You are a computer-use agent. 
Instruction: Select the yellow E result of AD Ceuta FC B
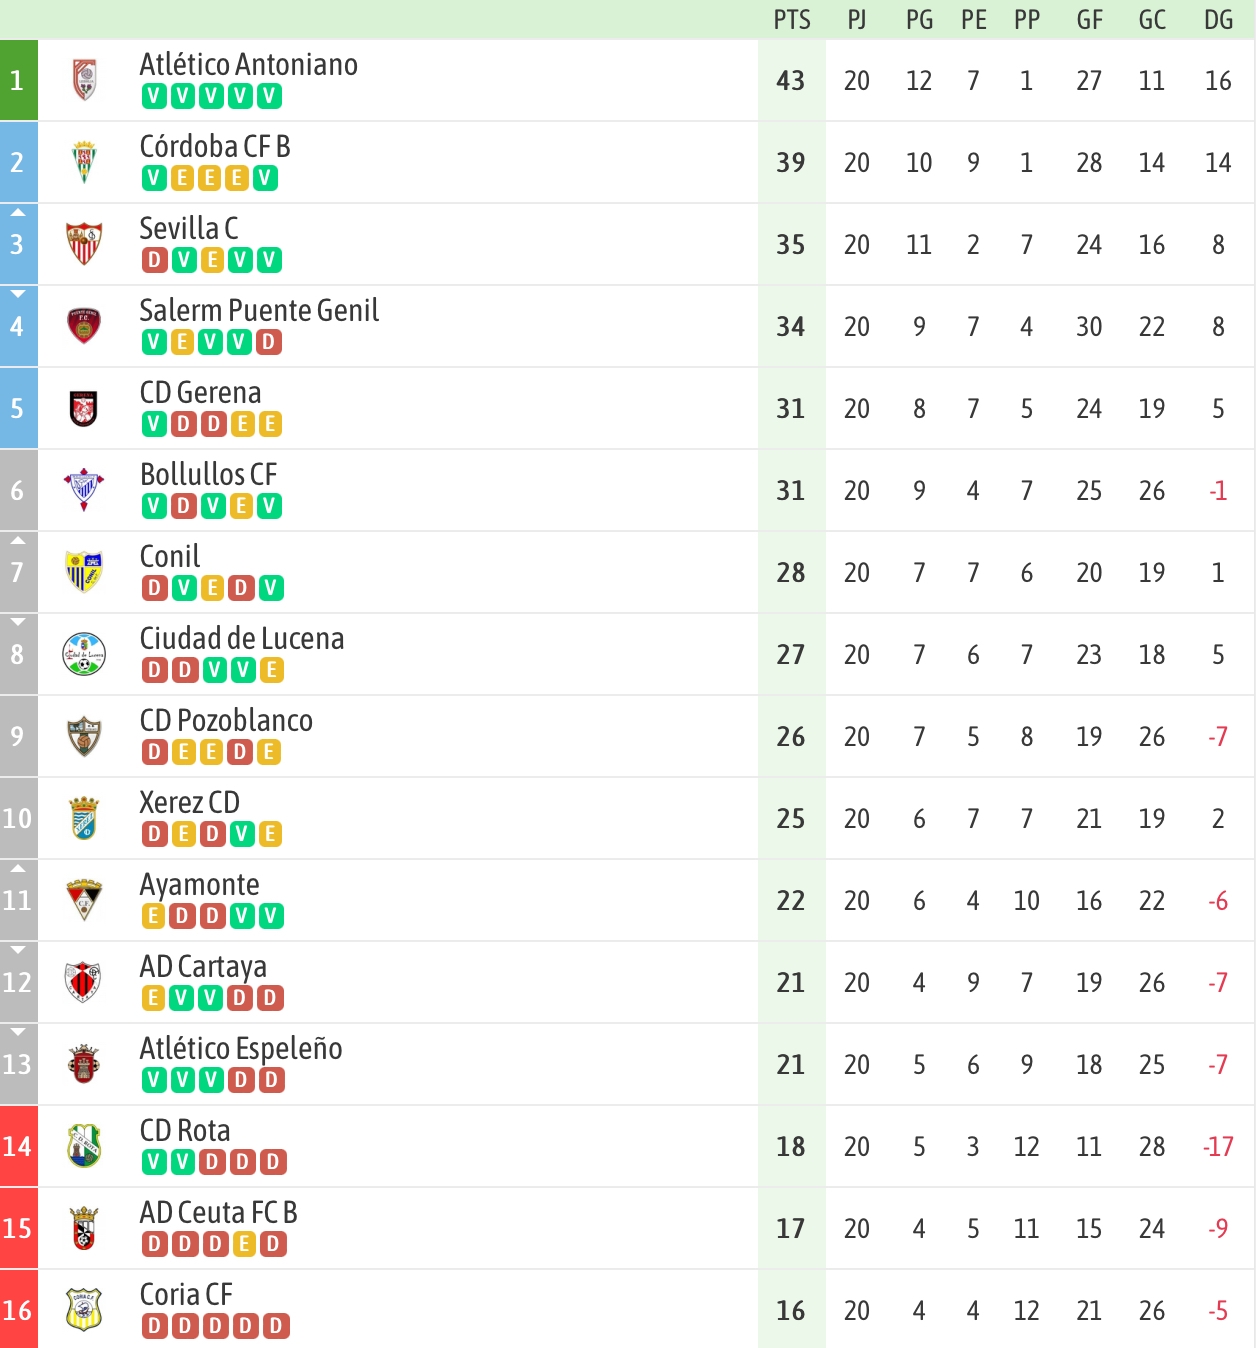click(x=243, y=1245)
